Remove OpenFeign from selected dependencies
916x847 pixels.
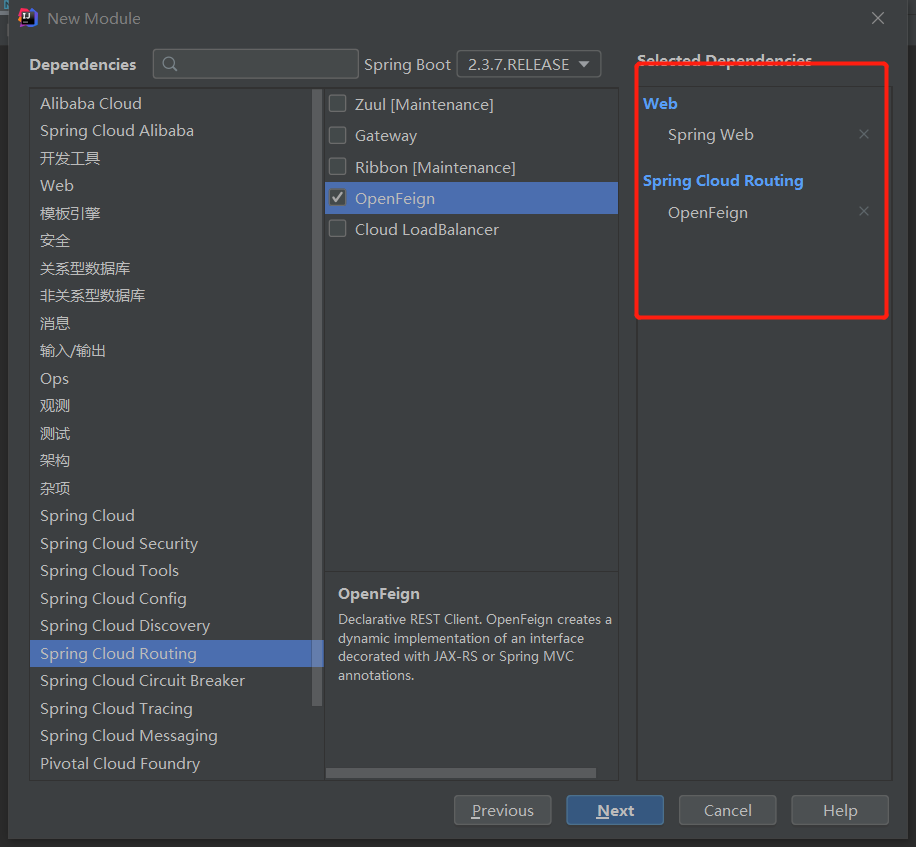[x=863, y=211]
